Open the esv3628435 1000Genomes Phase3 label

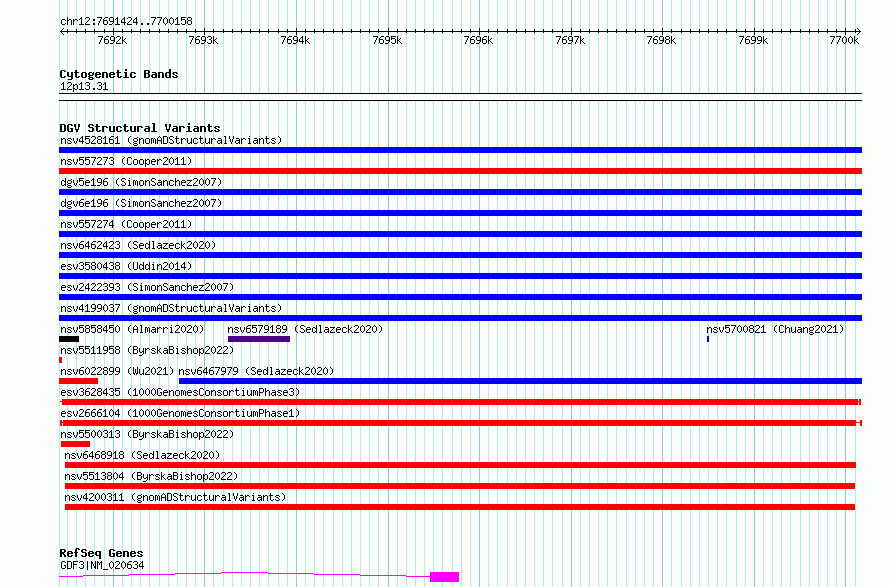pos(180,392)
